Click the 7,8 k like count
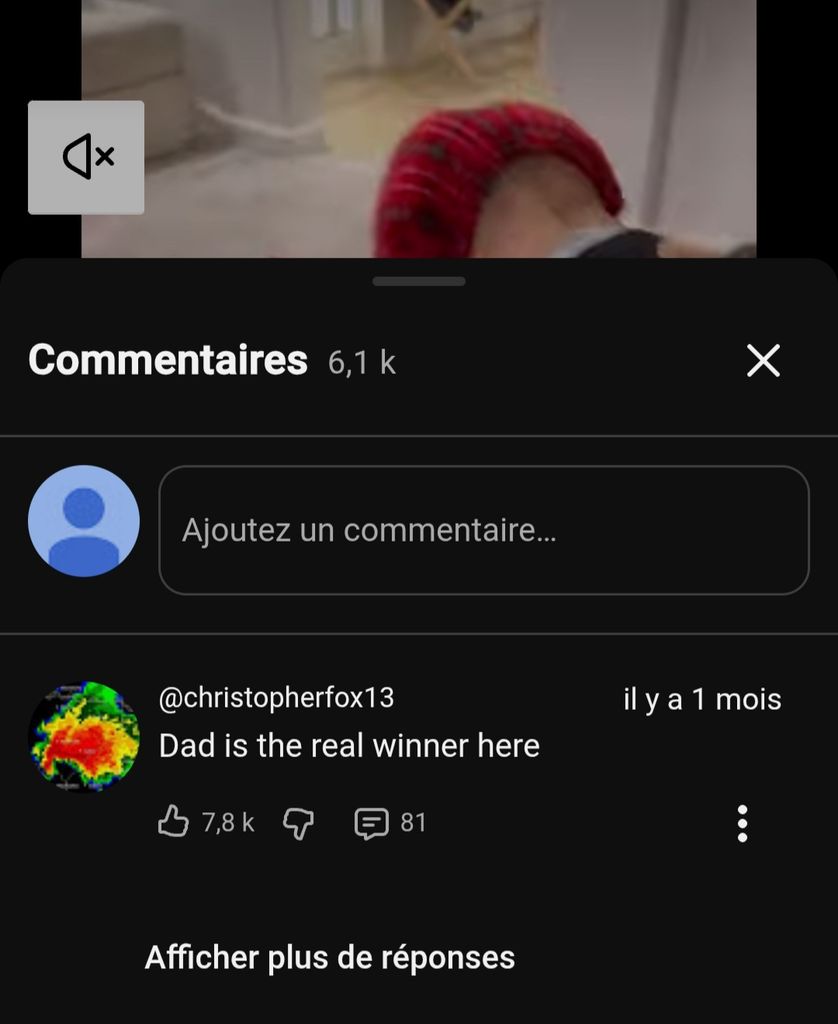 click(x=228, y=823)
